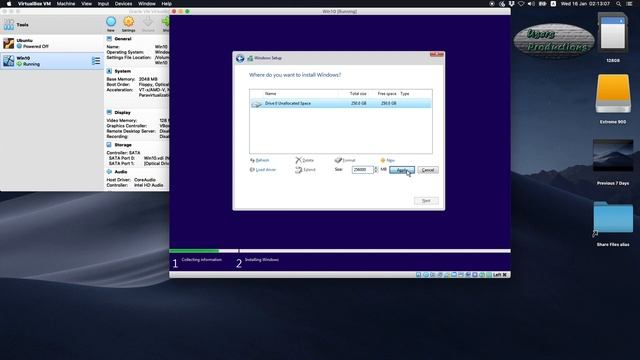
Task: Click the Installing Windows step label
Action: click(x=262, y=260)
